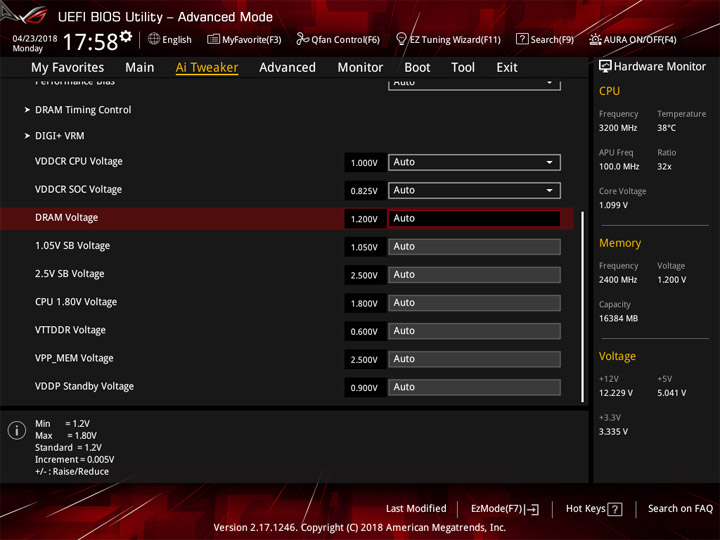The width and height of the screenshot is (720, 540).
Task: Click the 17:58 clock display
Action: click(90, 42)
